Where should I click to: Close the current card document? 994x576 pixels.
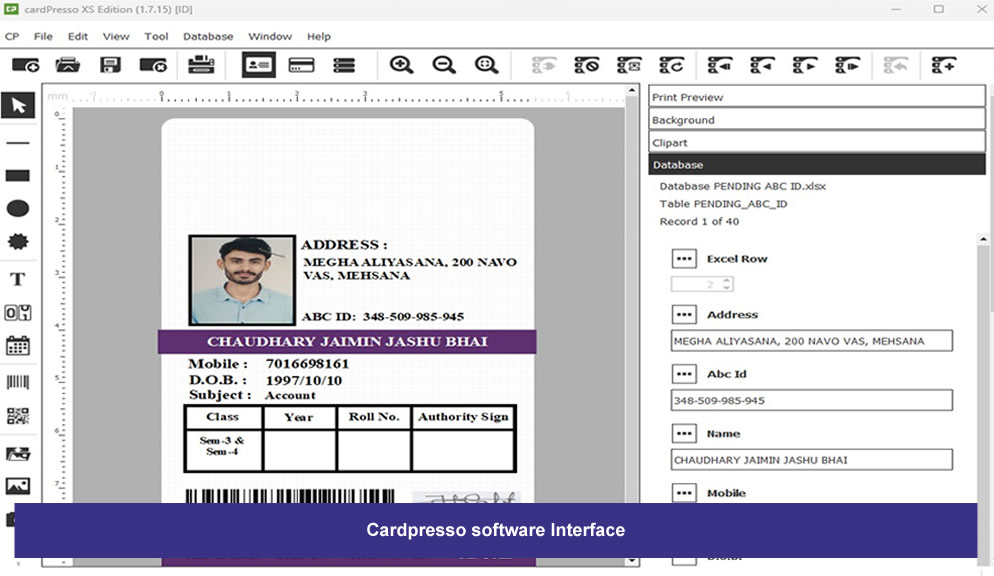pos(153,65)
